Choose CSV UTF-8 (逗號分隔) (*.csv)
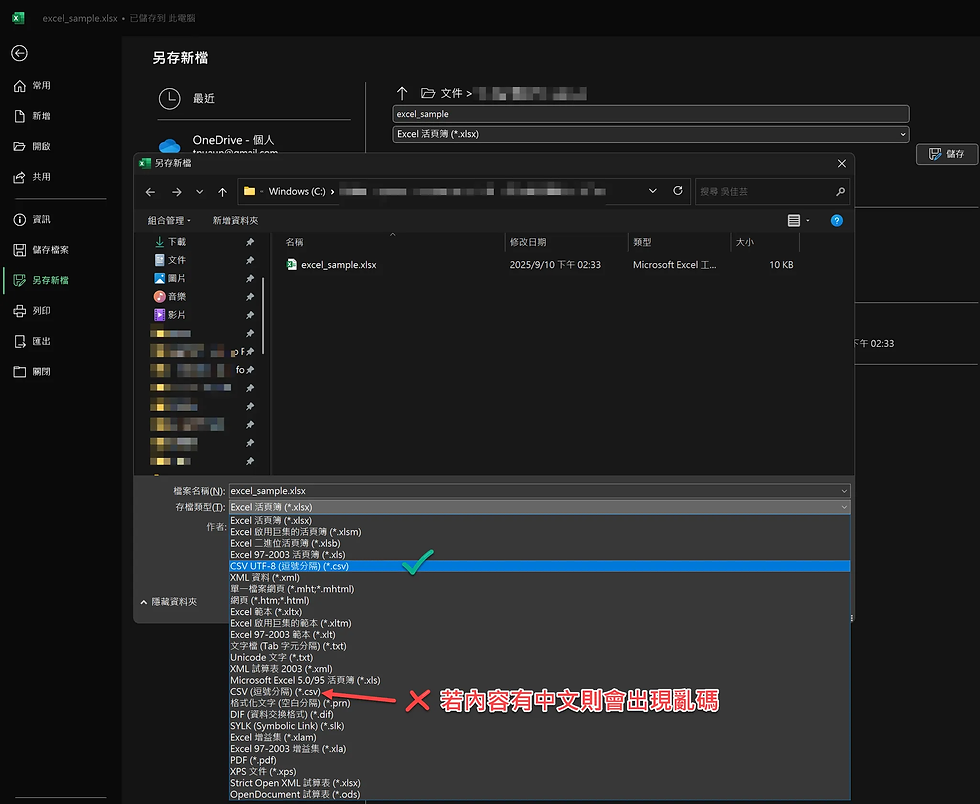Screen dimensions: 980x804 (x=540, y=566)
